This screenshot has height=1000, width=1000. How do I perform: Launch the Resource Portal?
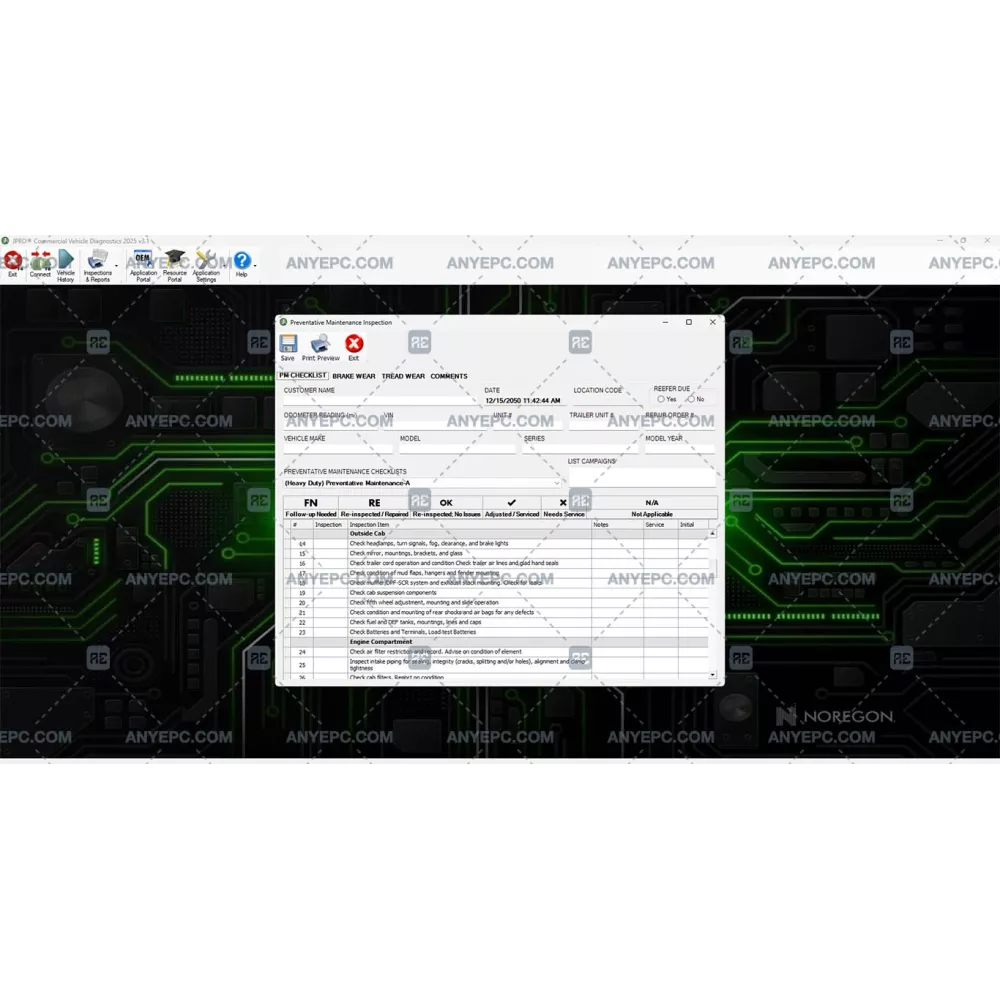[175, 263]
